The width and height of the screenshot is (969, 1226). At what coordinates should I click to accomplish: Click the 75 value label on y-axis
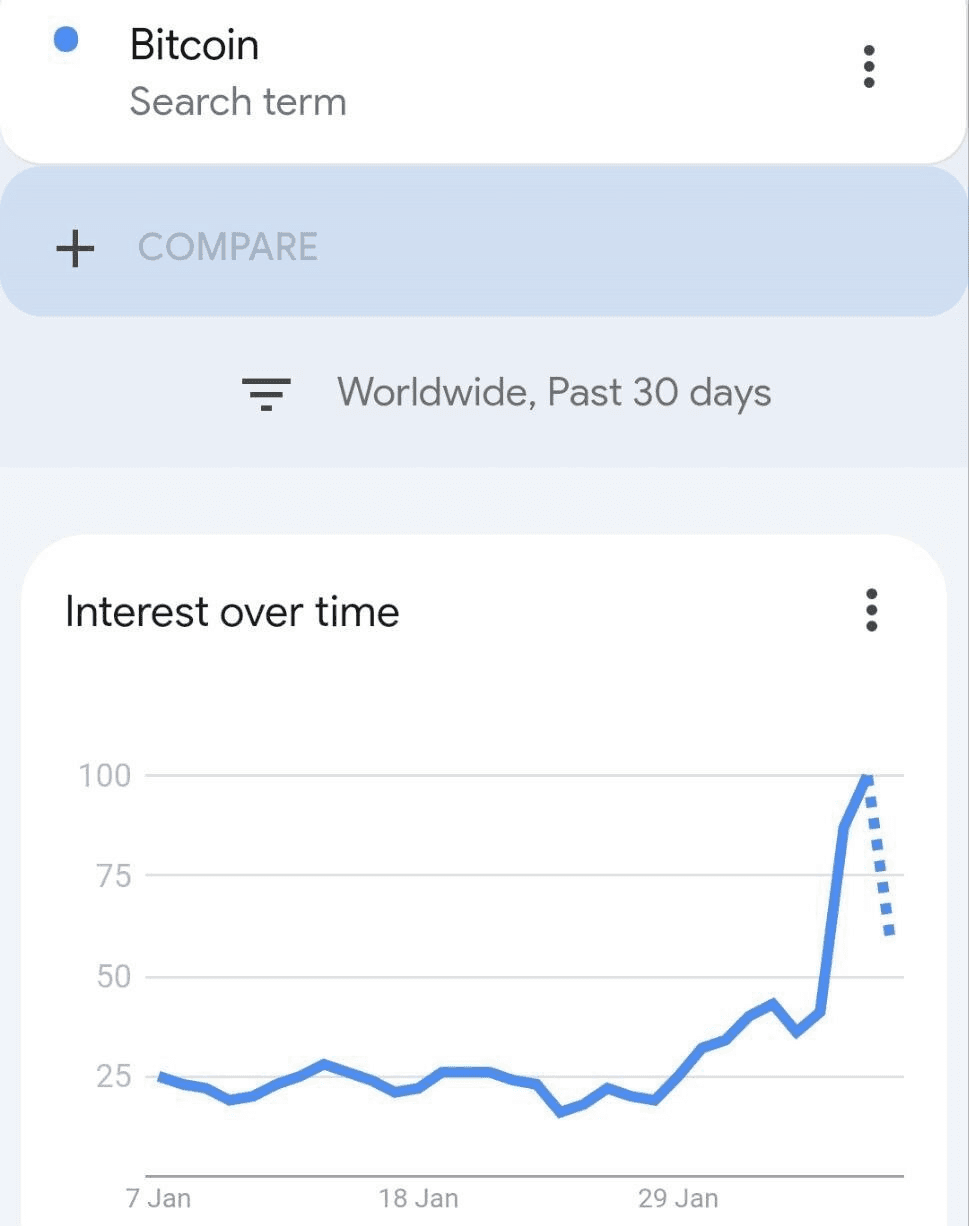113,876
